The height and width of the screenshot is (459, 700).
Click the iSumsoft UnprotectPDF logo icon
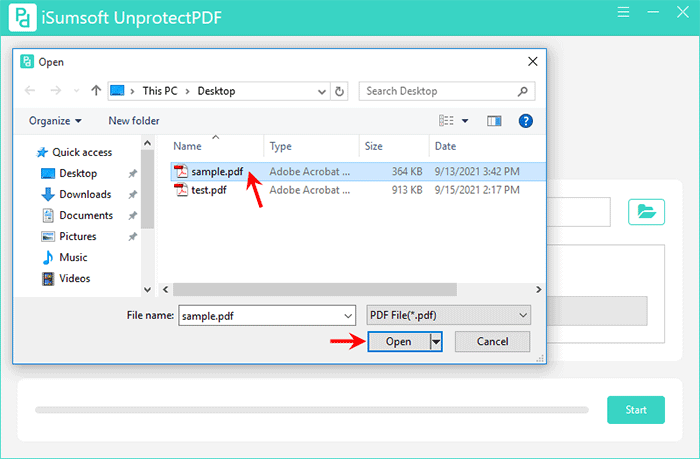pos(22,17)
